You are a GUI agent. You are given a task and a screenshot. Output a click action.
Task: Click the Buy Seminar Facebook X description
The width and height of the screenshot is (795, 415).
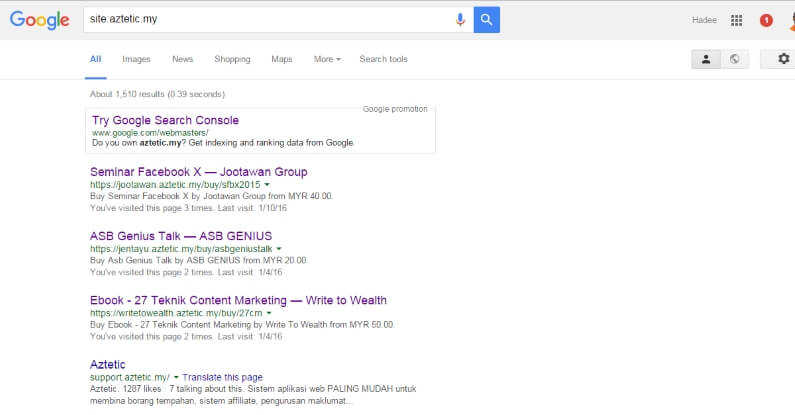click(211, 196)
